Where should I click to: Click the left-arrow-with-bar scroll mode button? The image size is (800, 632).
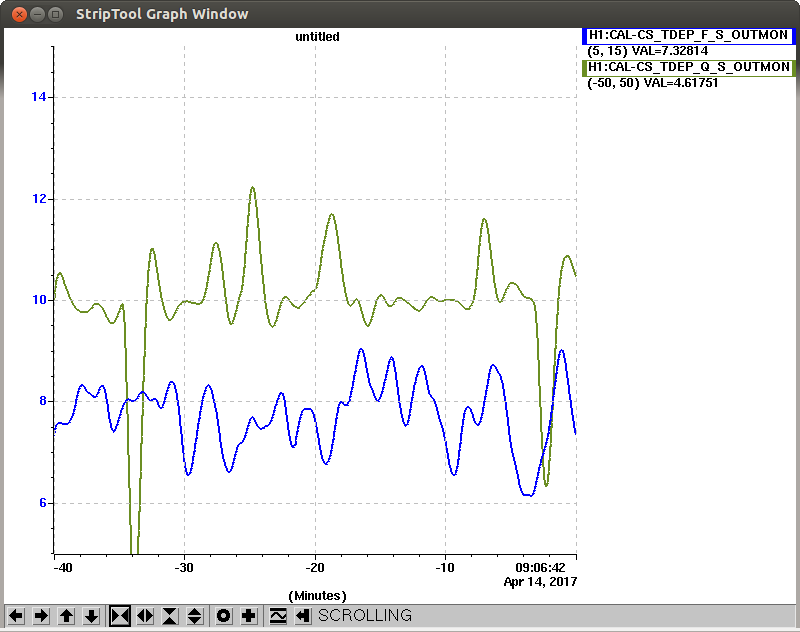(303, 616)
